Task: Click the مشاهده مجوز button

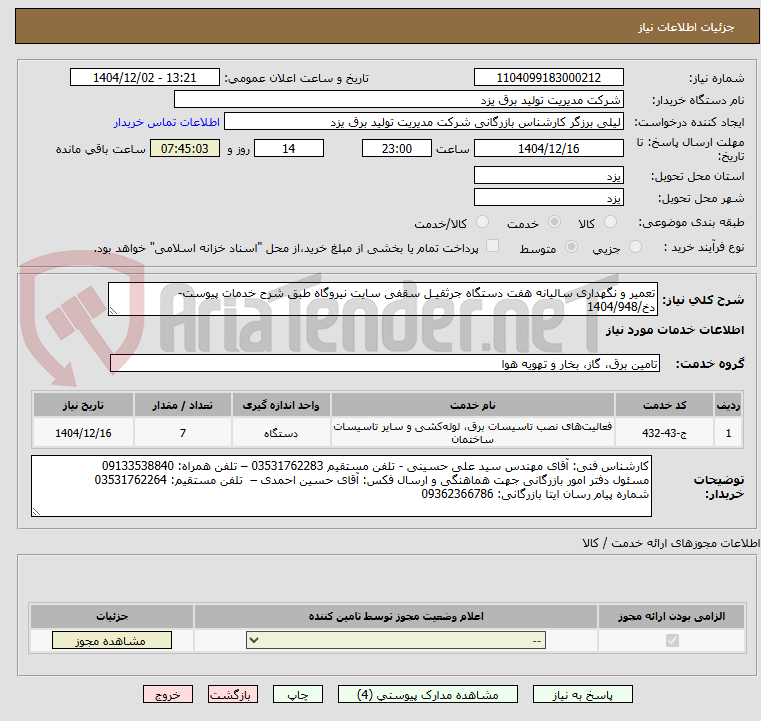Action: 112,640
